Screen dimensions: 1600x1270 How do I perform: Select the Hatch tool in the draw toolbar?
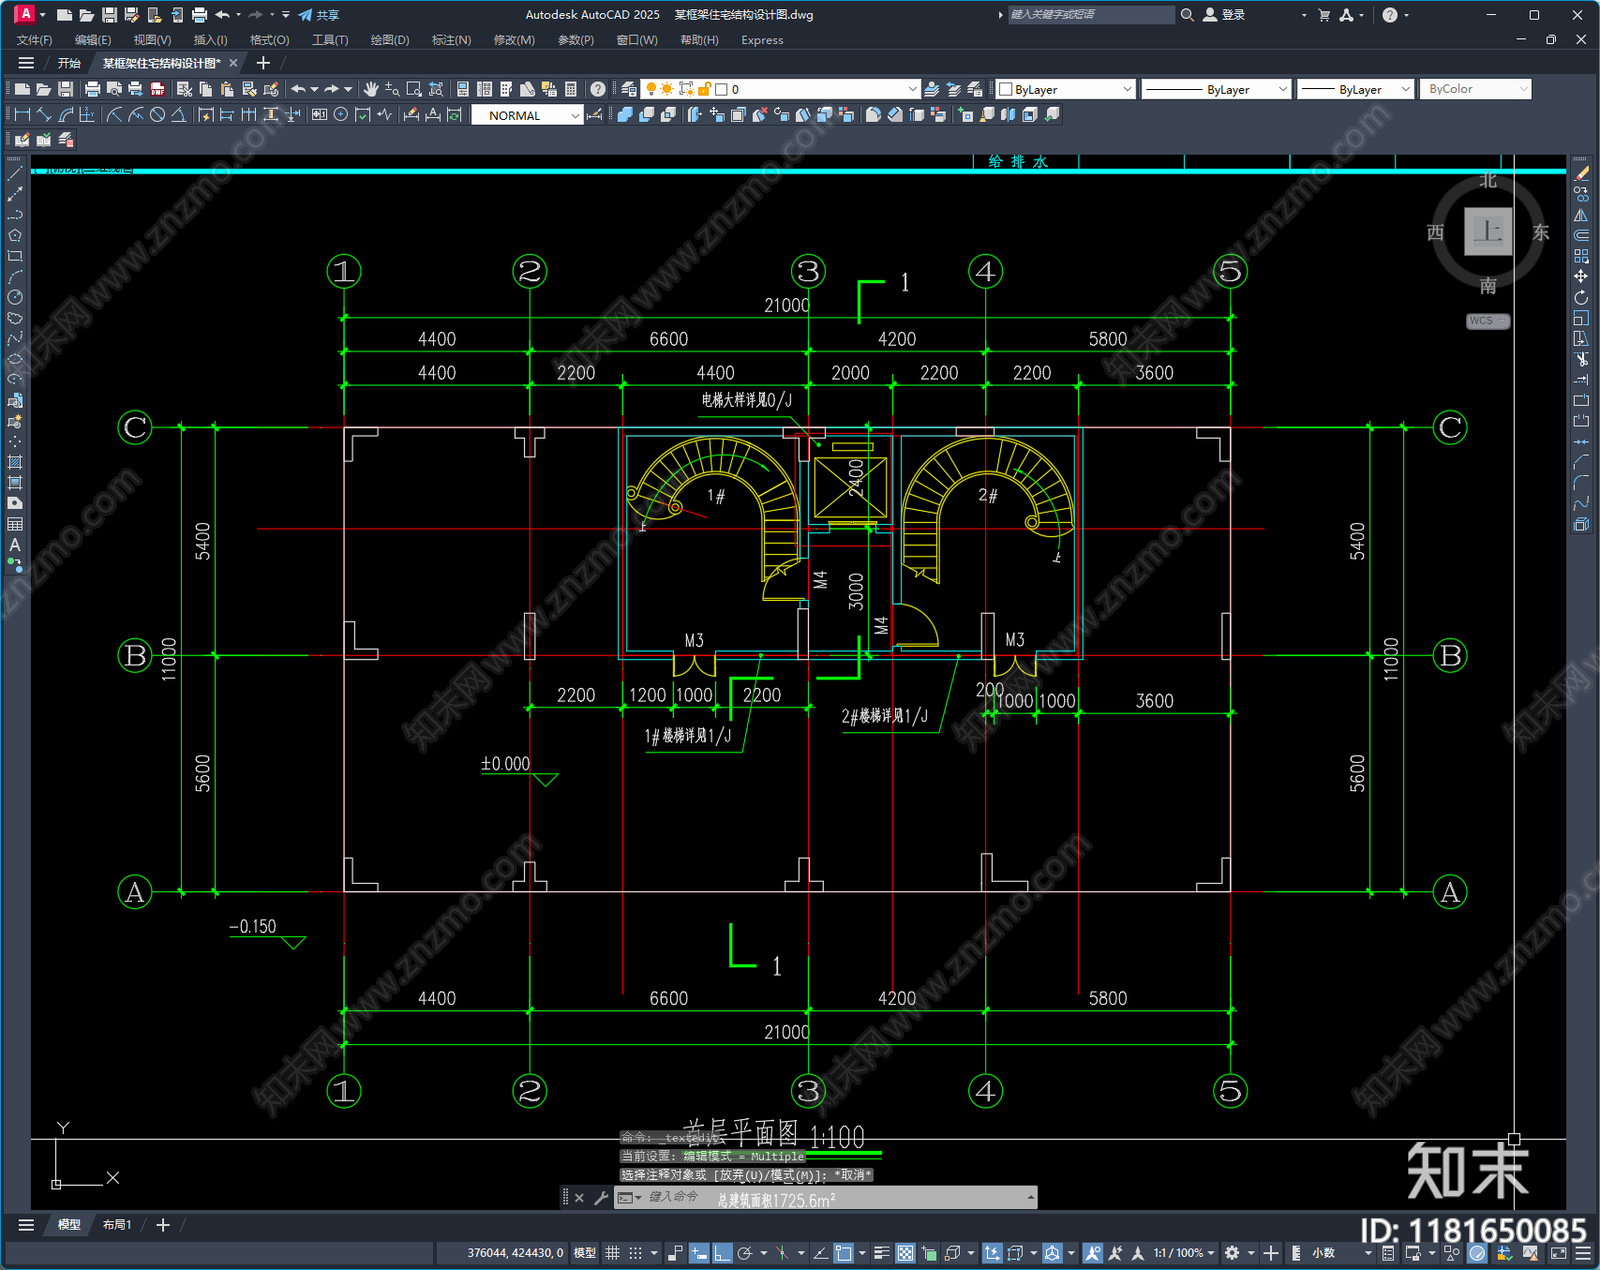tap(15, 462)
